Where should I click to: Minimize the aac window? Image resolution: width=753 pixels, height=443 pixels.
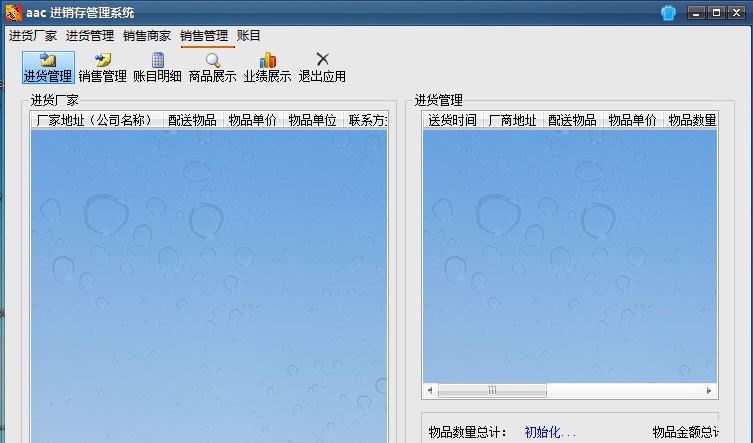[696, 13]
